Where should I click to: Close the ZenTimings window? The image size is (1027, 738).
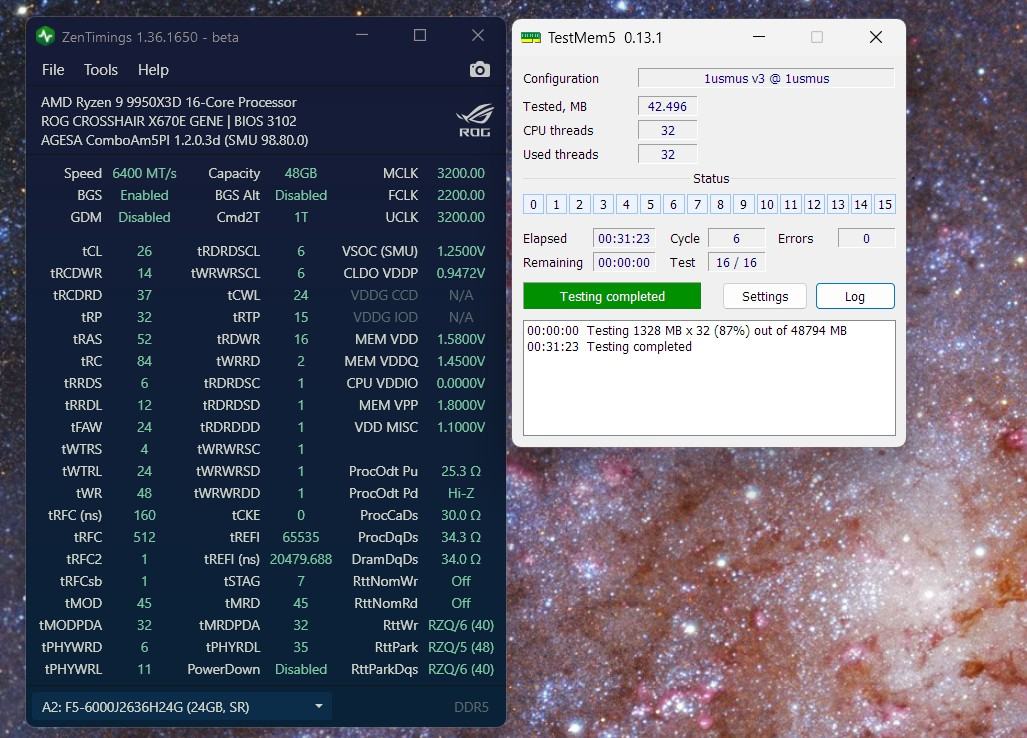pos(478,35)
